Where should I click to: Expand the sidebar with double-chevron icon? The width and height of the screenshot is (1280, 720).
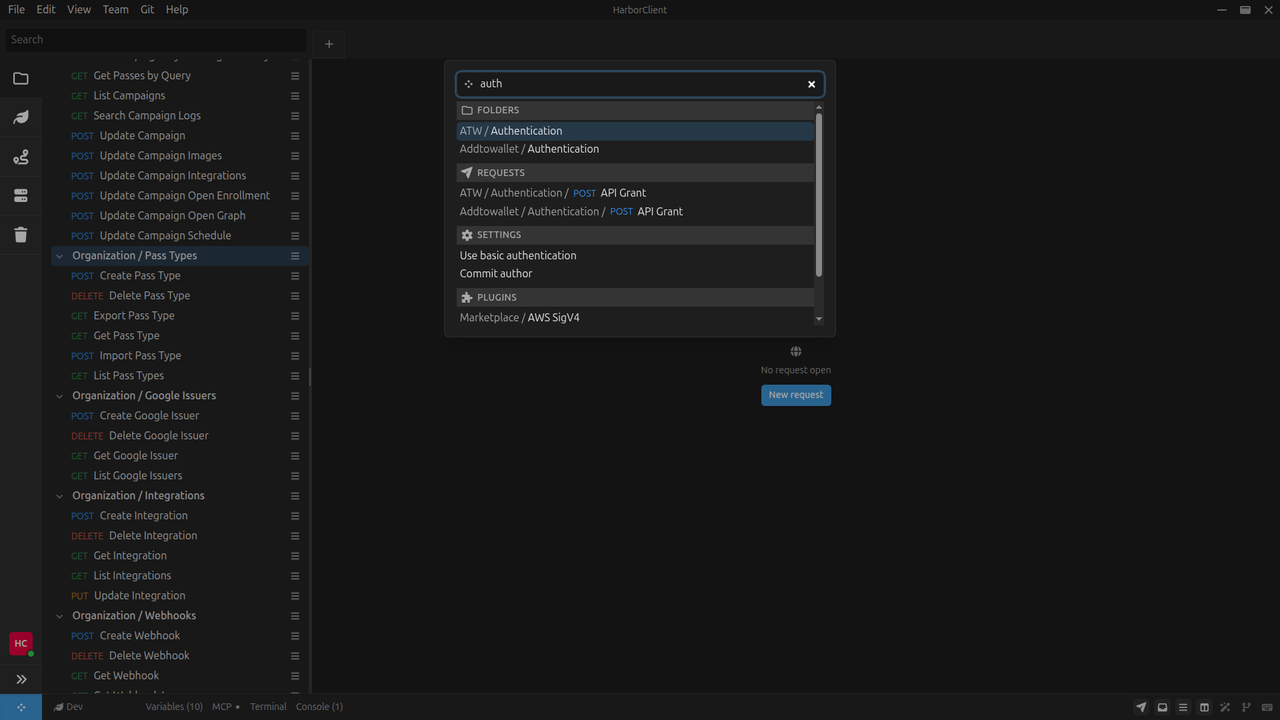coord(21,679)
